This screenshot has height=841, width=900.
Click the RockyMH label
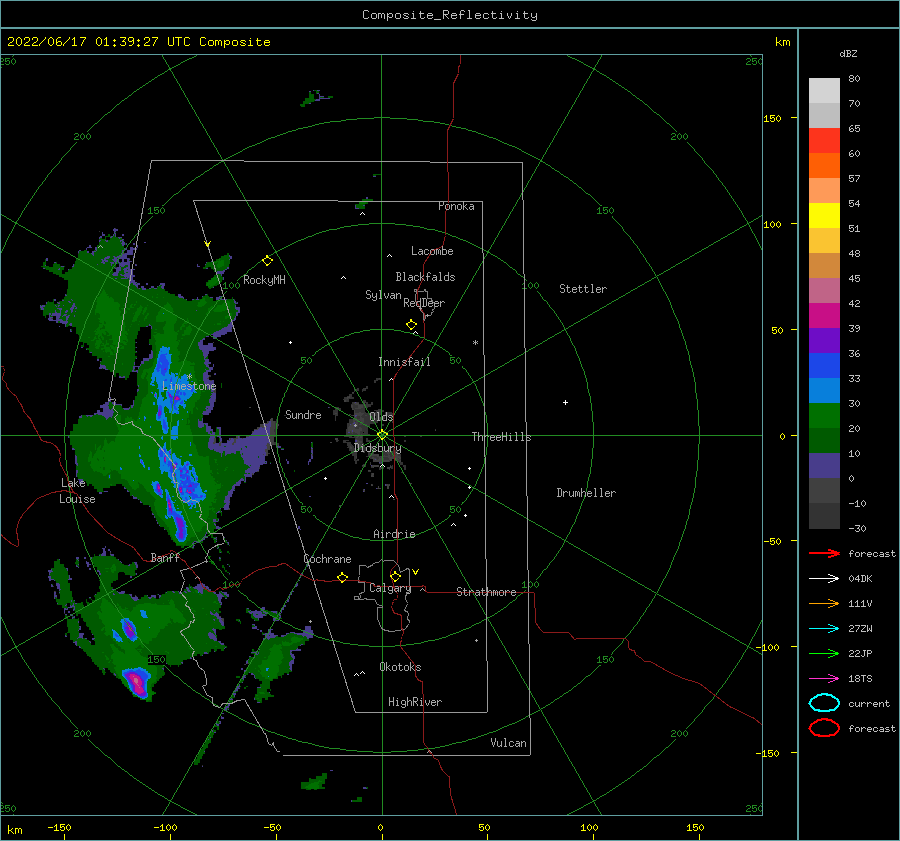[264, 280]
